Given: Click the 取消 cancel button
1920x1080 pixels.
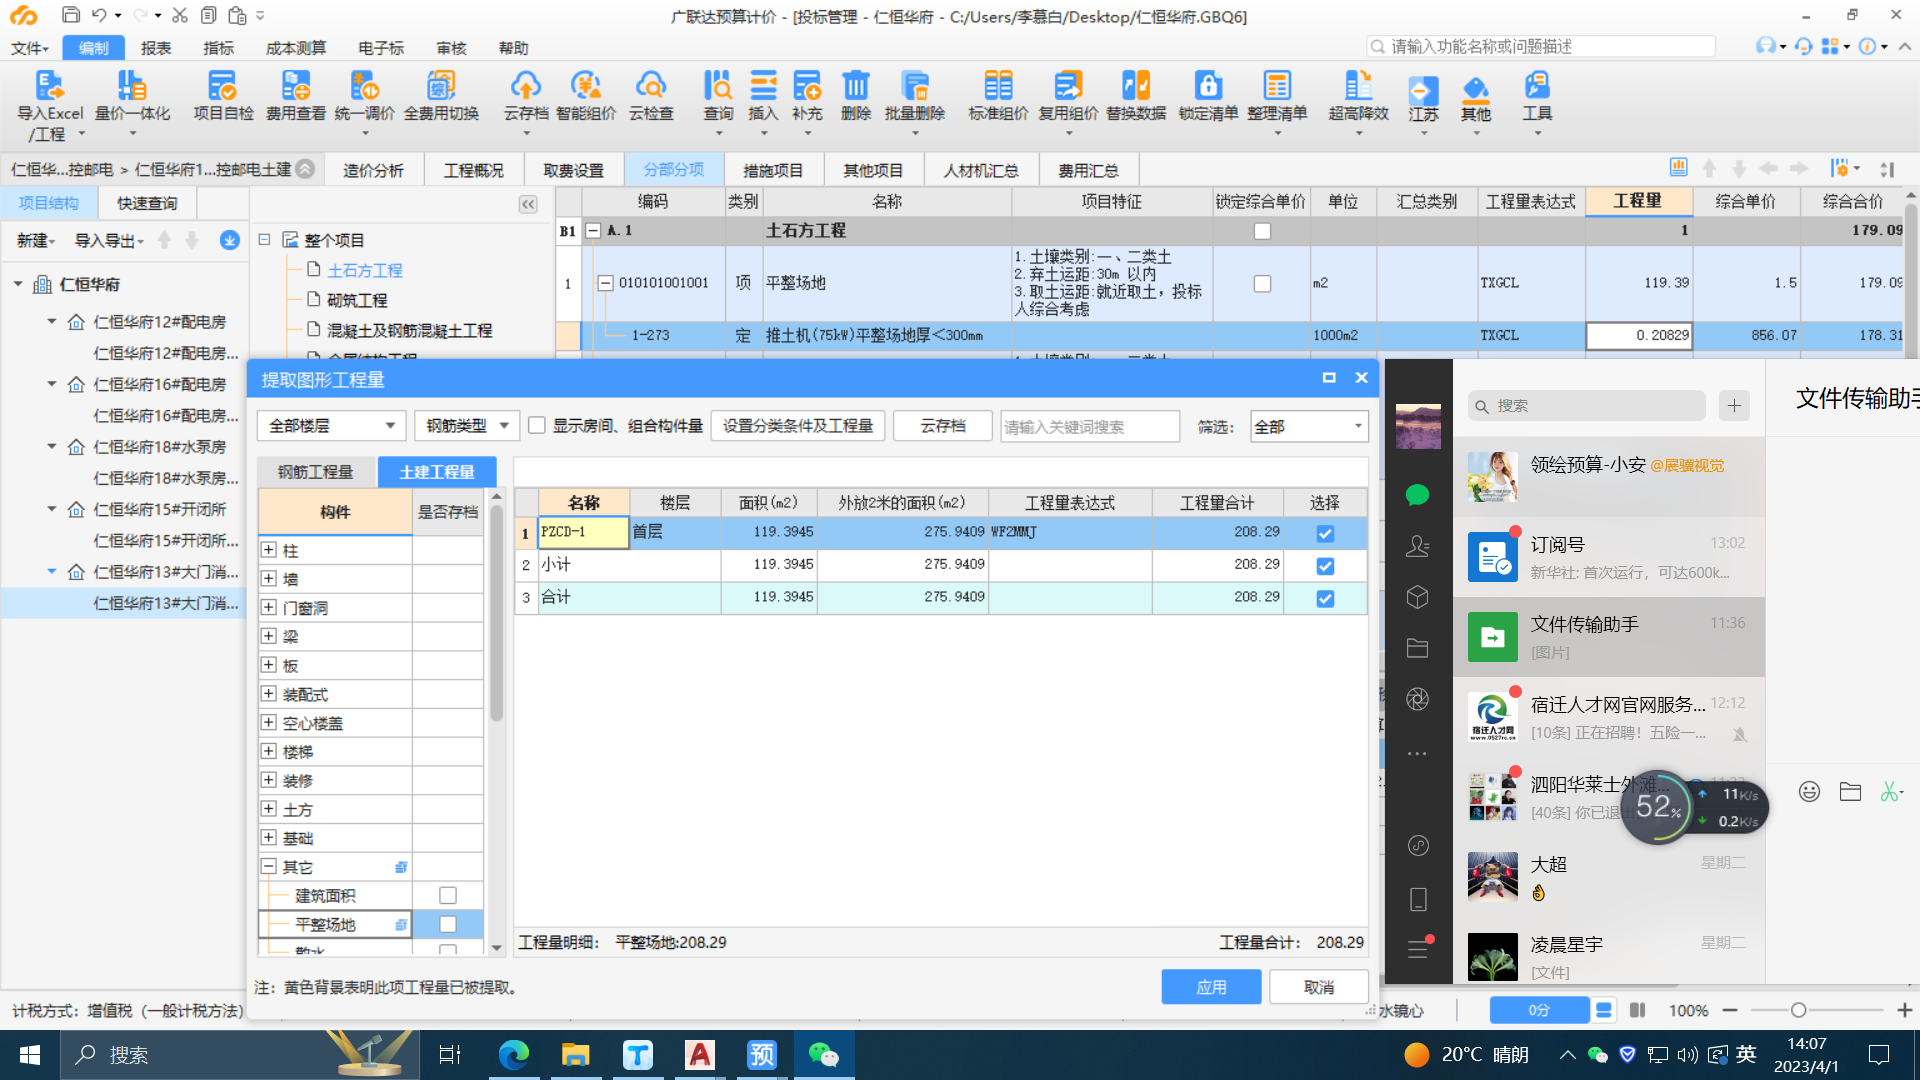Looking at the screenshot, I should [1319, 987].
